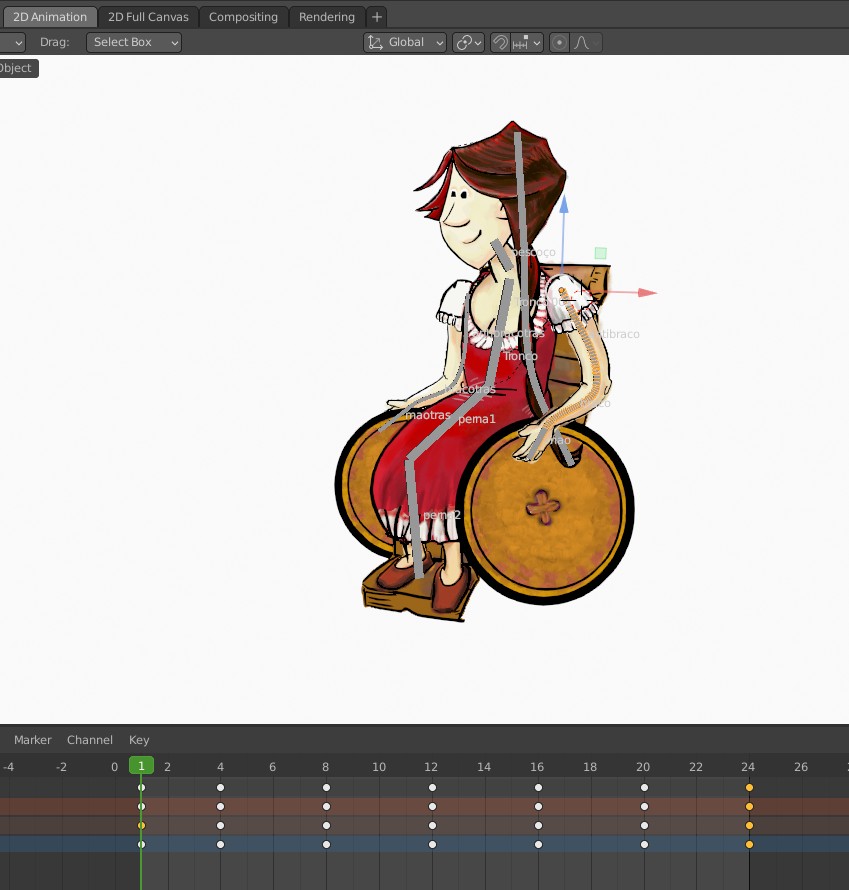The height and width of the screenshot is (890, 849).
Task: Select the top-row keyframe at frame 12
Action: 432,787
